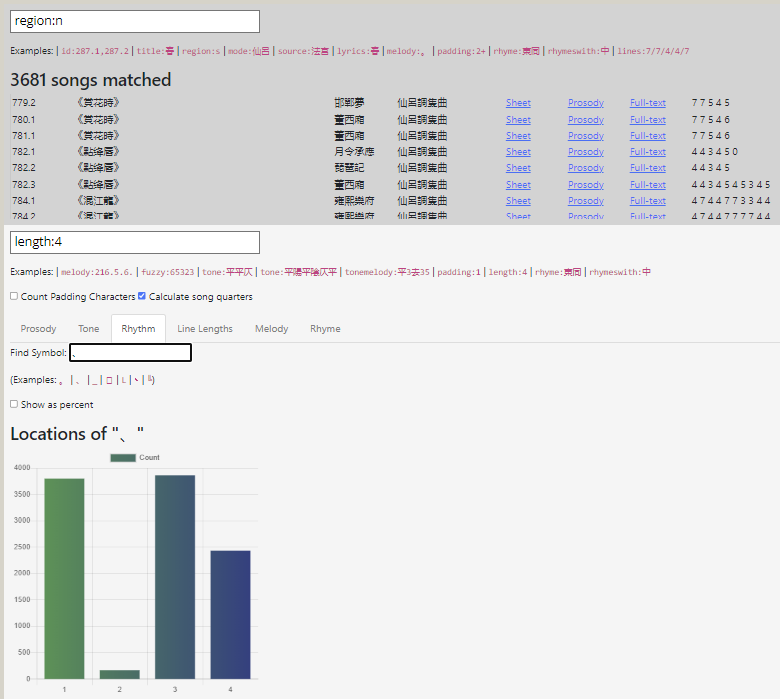Tick the Show as percent checkbox
The width and height of the screenshot is (780, 700).
pos(14,404)
